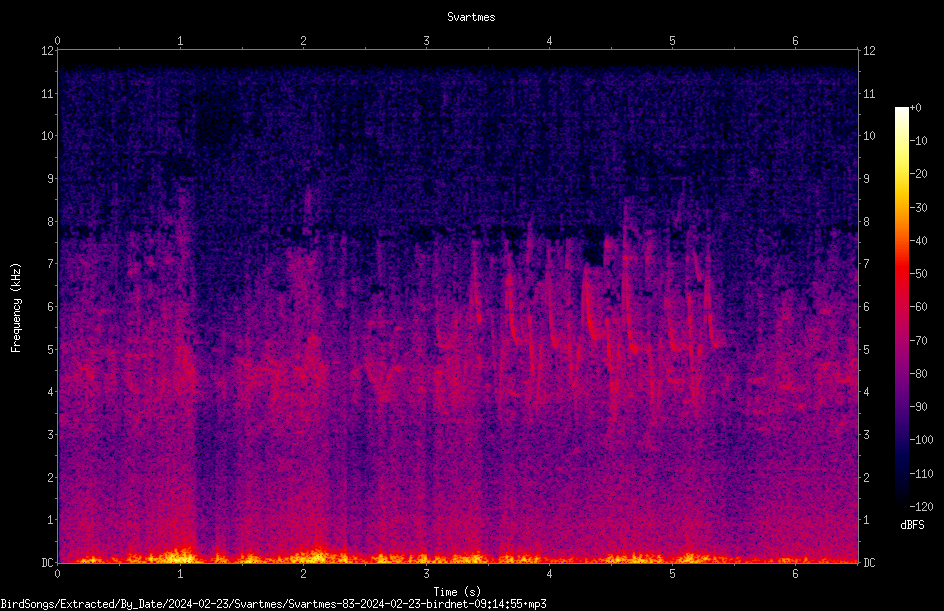Click the 3 second tick on bottom axis
Image resolution: width=944 pixels, height=611 pixels.
click(x=426, y=574)
